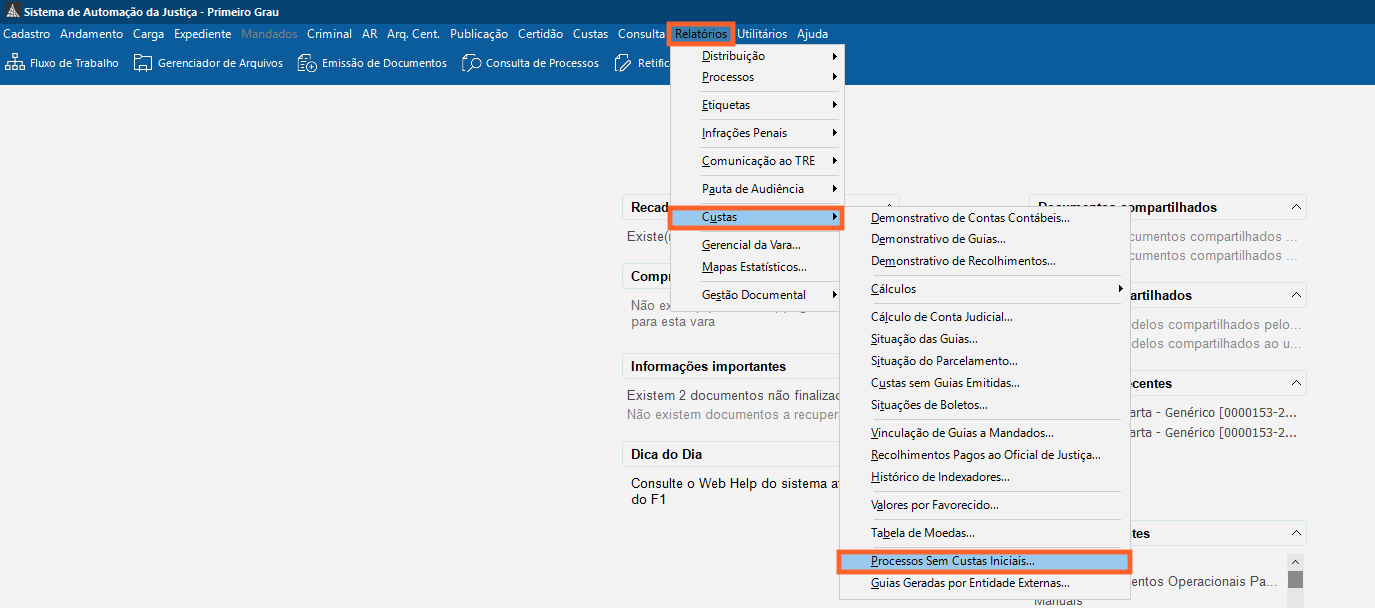Open the Consulta de Processos tool
Screen dimensions: 1375x608
tap(471, 63)
